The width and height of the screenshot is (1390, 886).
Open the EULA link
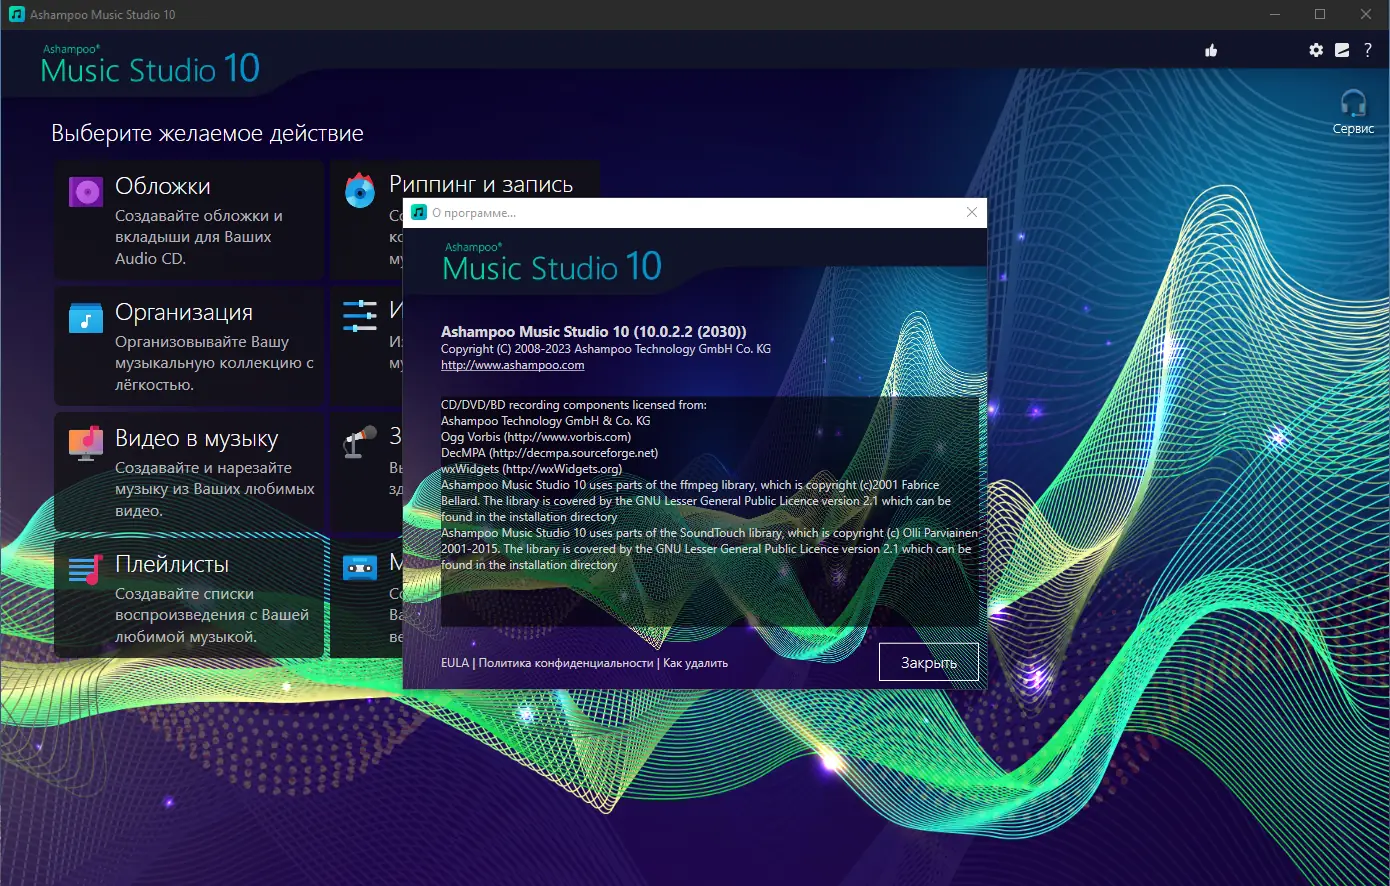[455, 663]
